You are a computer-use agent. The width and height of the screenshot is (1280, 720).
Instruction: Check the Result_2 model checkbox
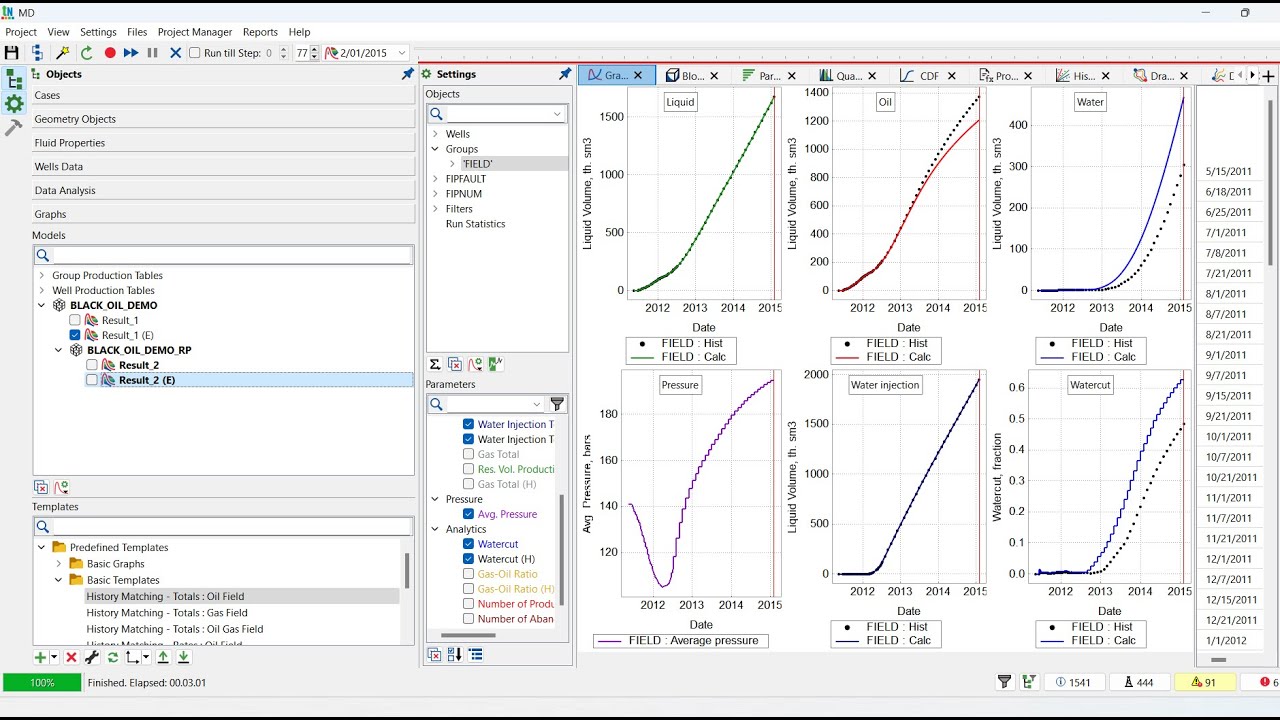pyautogui.click(x=92, y=365)
